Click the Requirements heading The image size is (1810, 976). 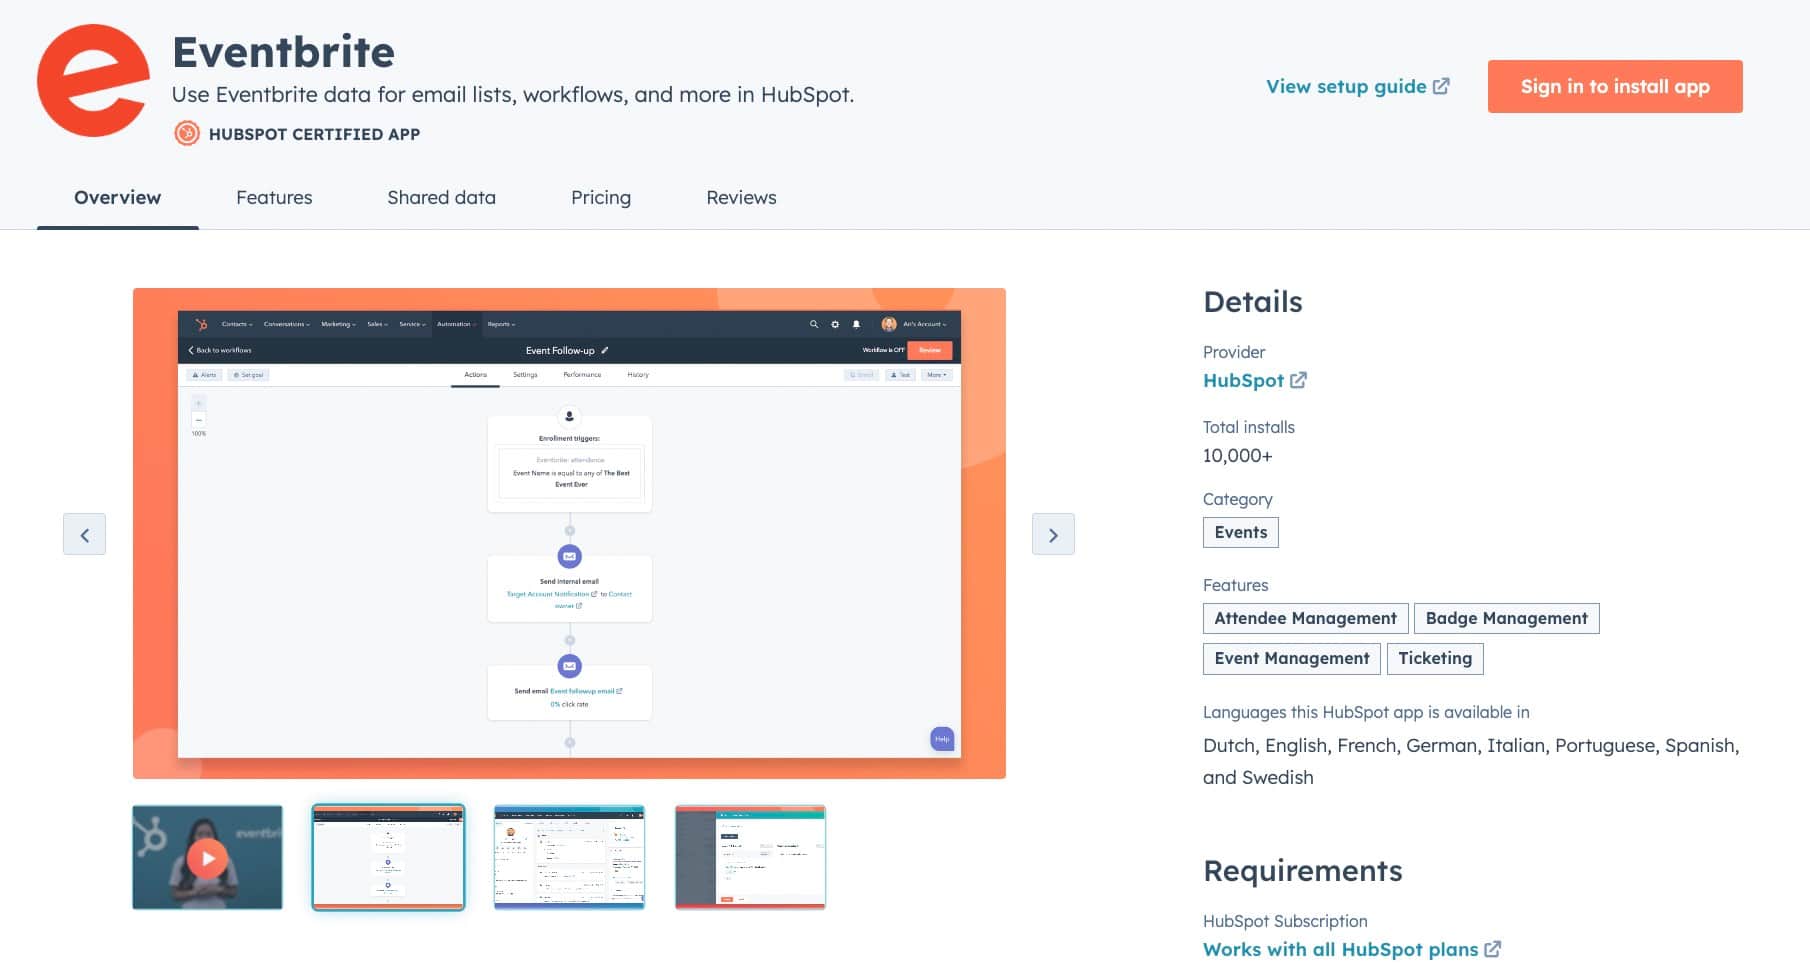[x=1302, y=871]
